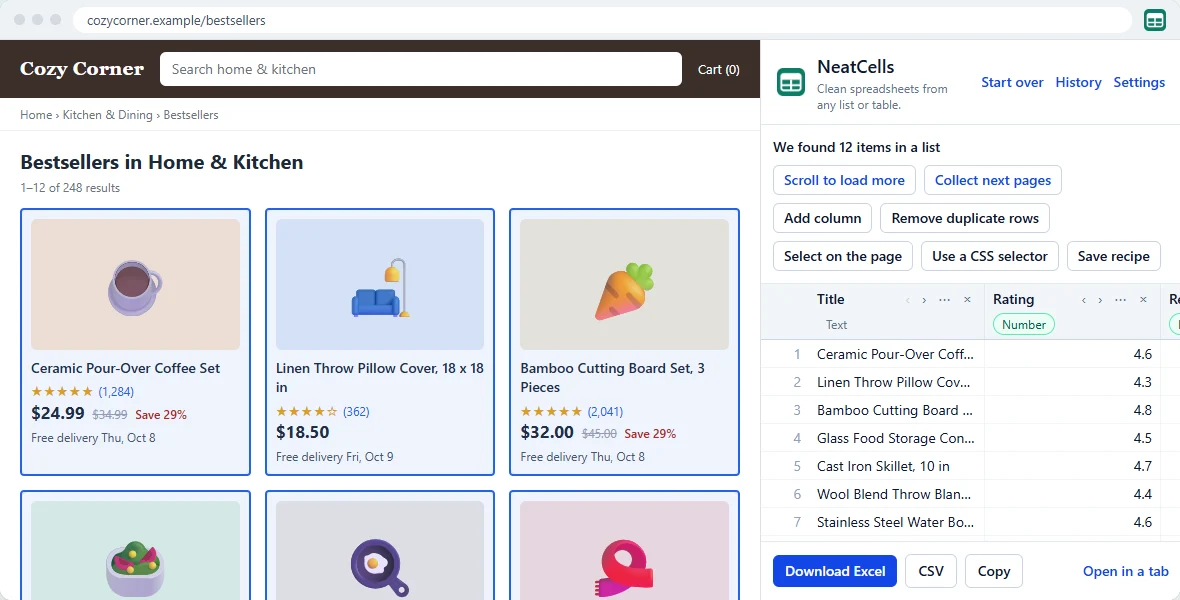Viewport: 1180px width, 600px height.
Task: Focus the Search home & kitchen field
Action: coord(421,69)
